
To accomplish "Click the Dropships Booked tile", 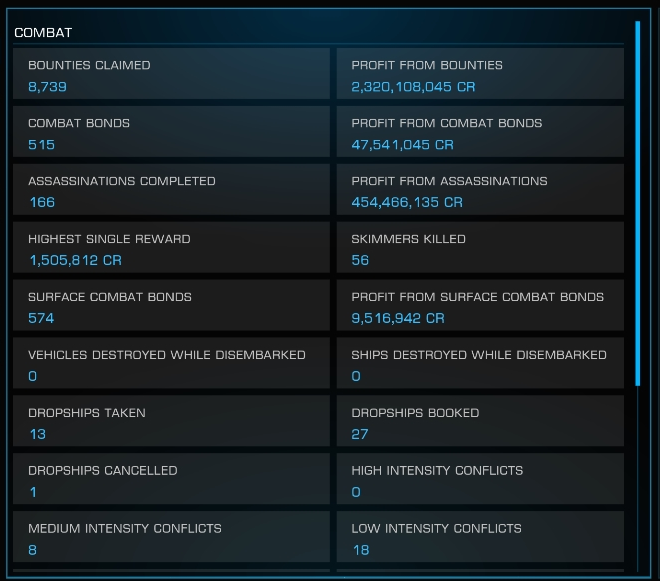I will (480, 421).
